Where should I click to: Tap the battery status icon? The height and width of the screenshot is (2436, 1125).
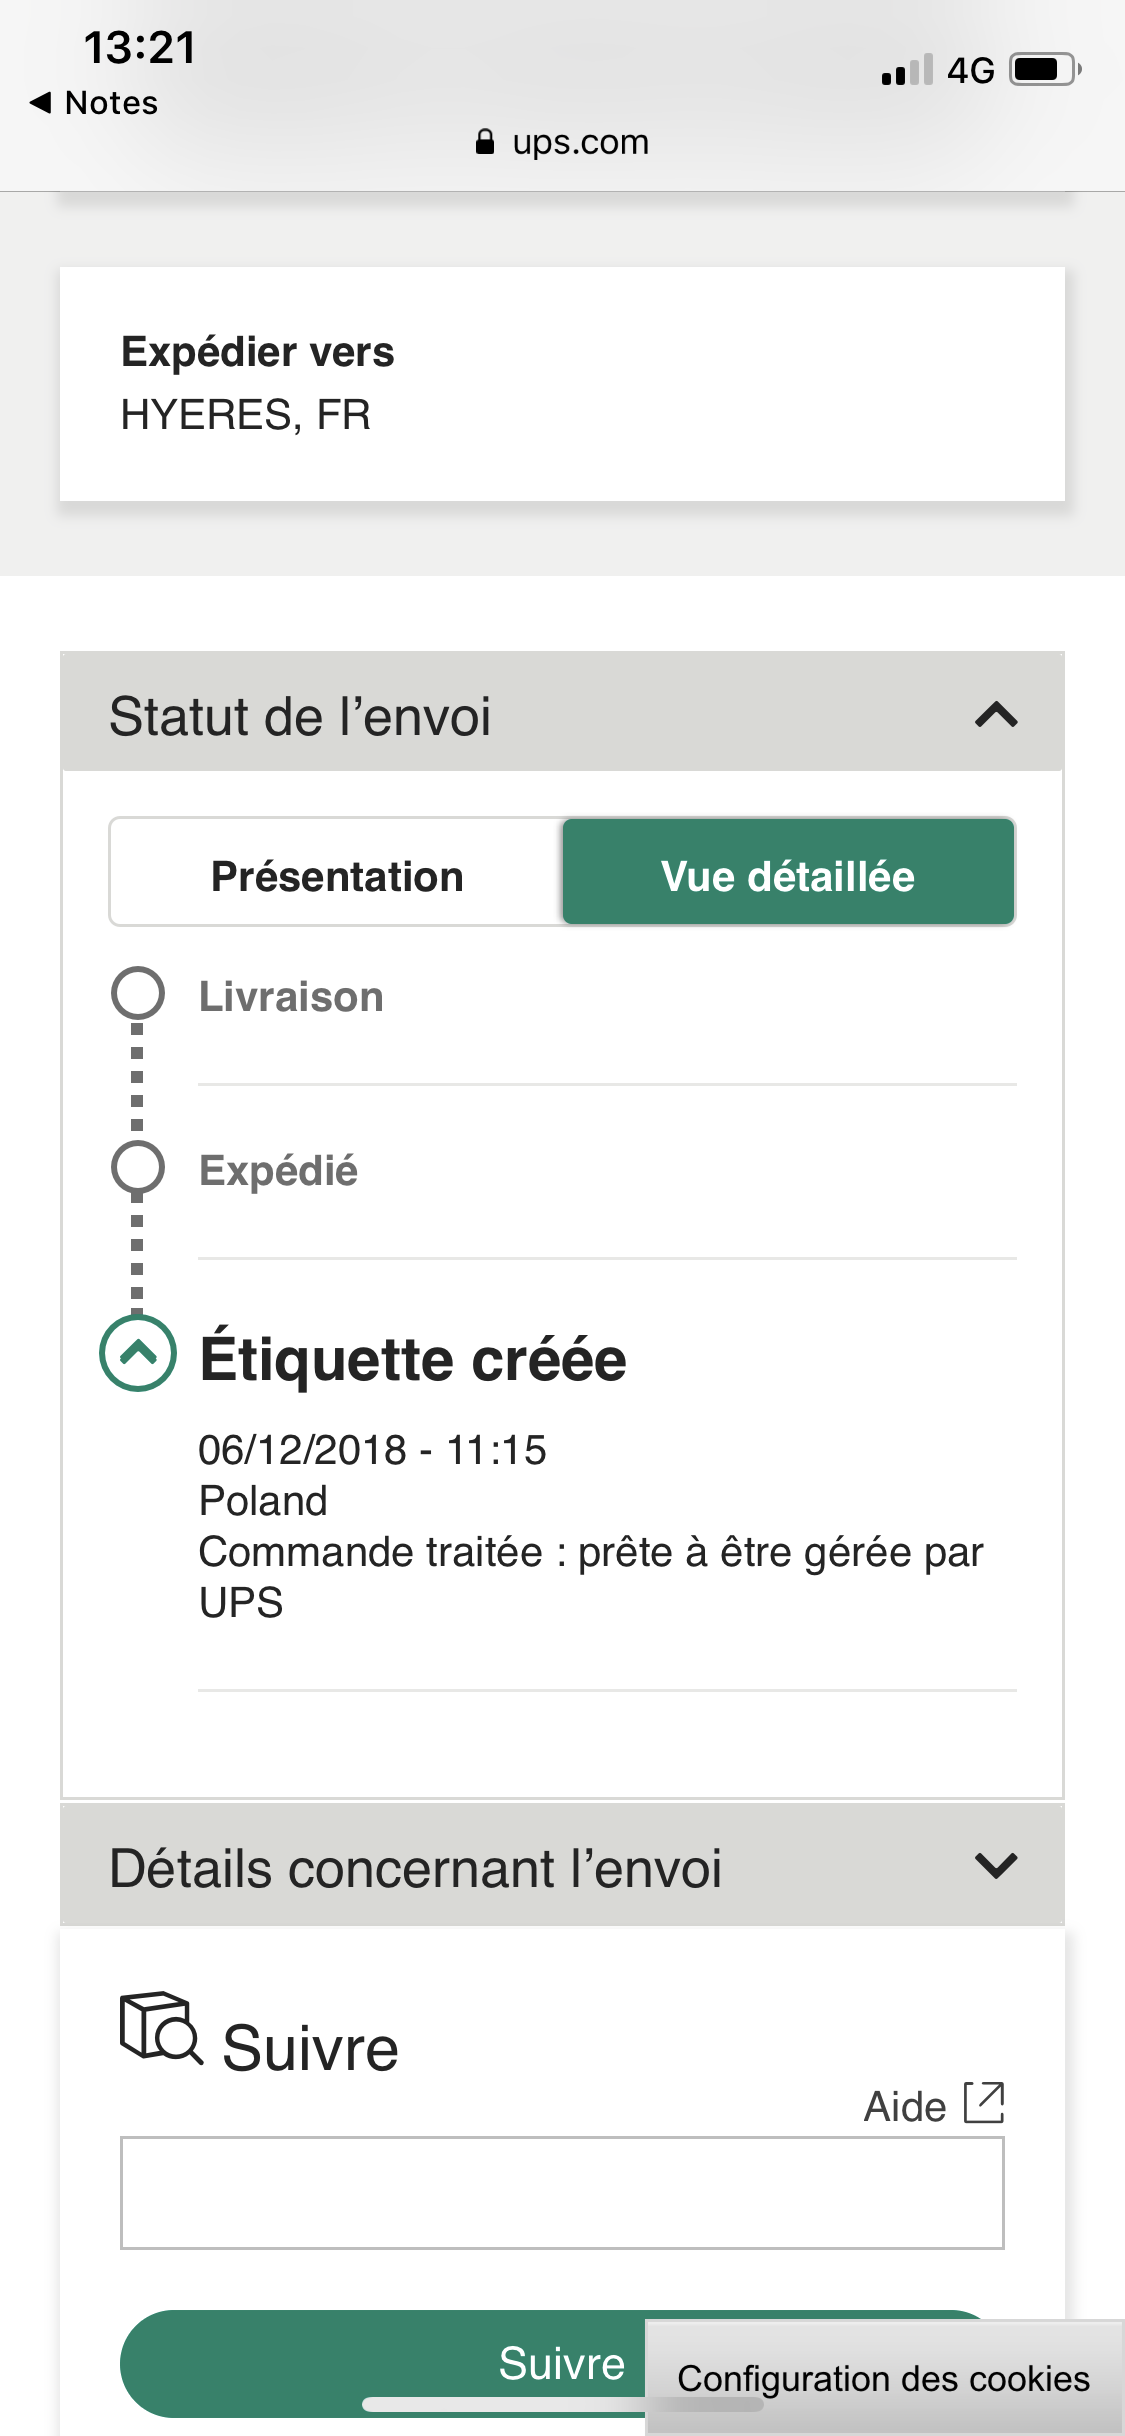pyautogui.click(x=1046, y=70)
